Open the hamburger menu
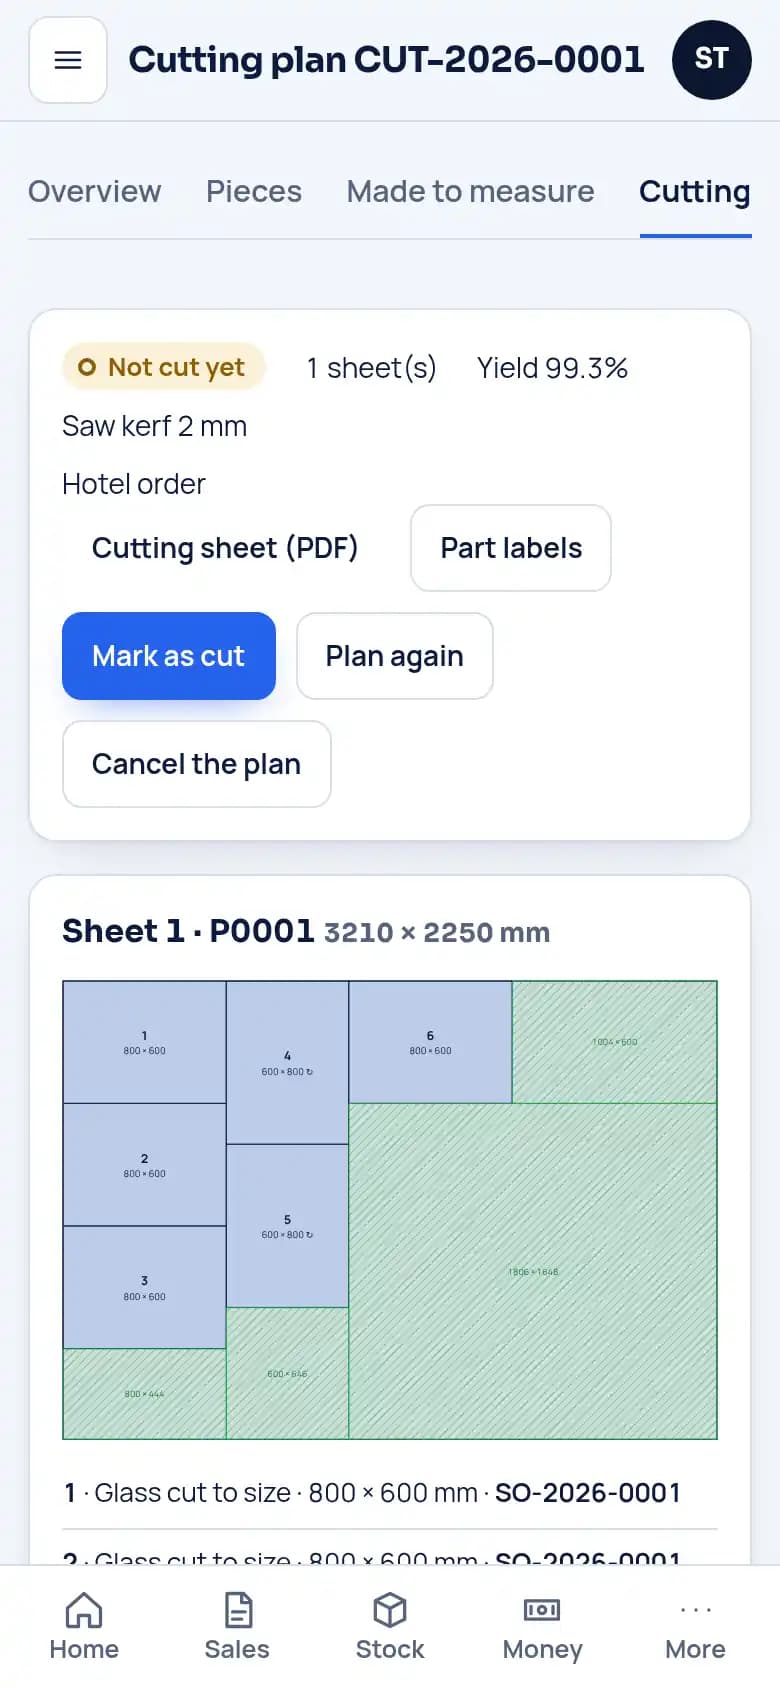Image resolution: width=780 pixels, height=1688 pixels. click(x=68, y=60)
